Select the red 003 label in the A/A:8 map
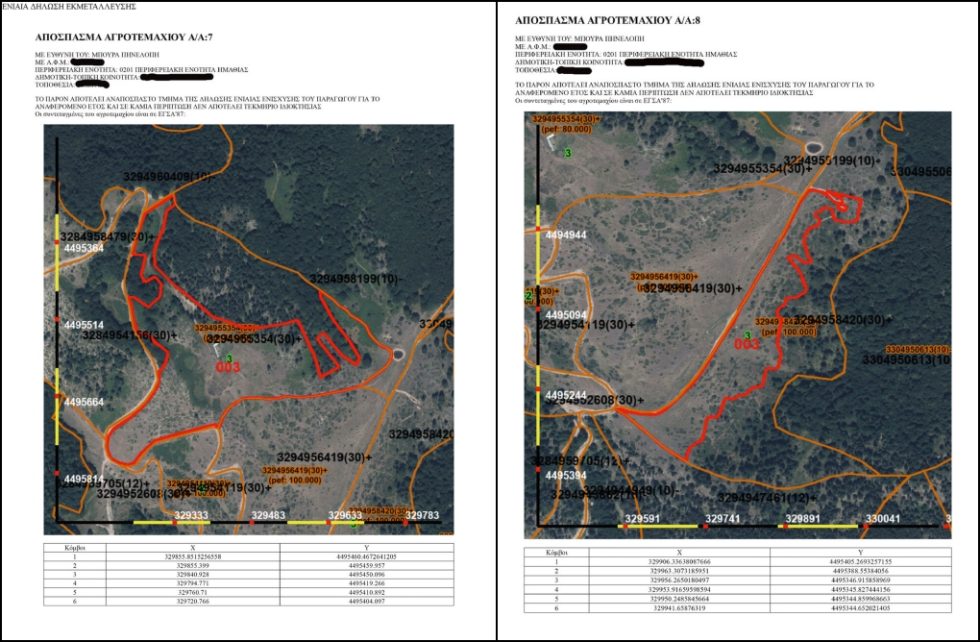The image size is (980, 642). tap(747, 344)
